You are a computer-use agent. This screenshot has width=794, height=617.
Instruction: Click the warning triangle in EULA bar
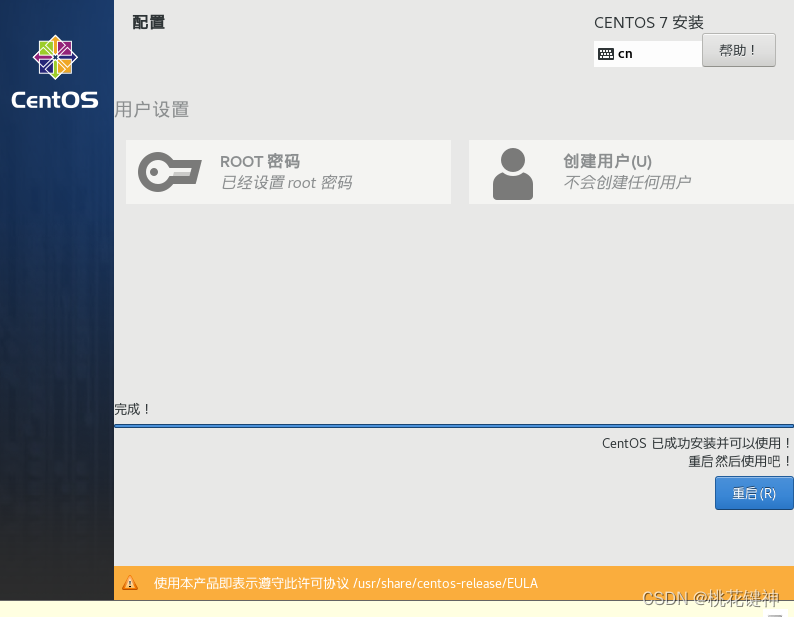pos(130,583)
